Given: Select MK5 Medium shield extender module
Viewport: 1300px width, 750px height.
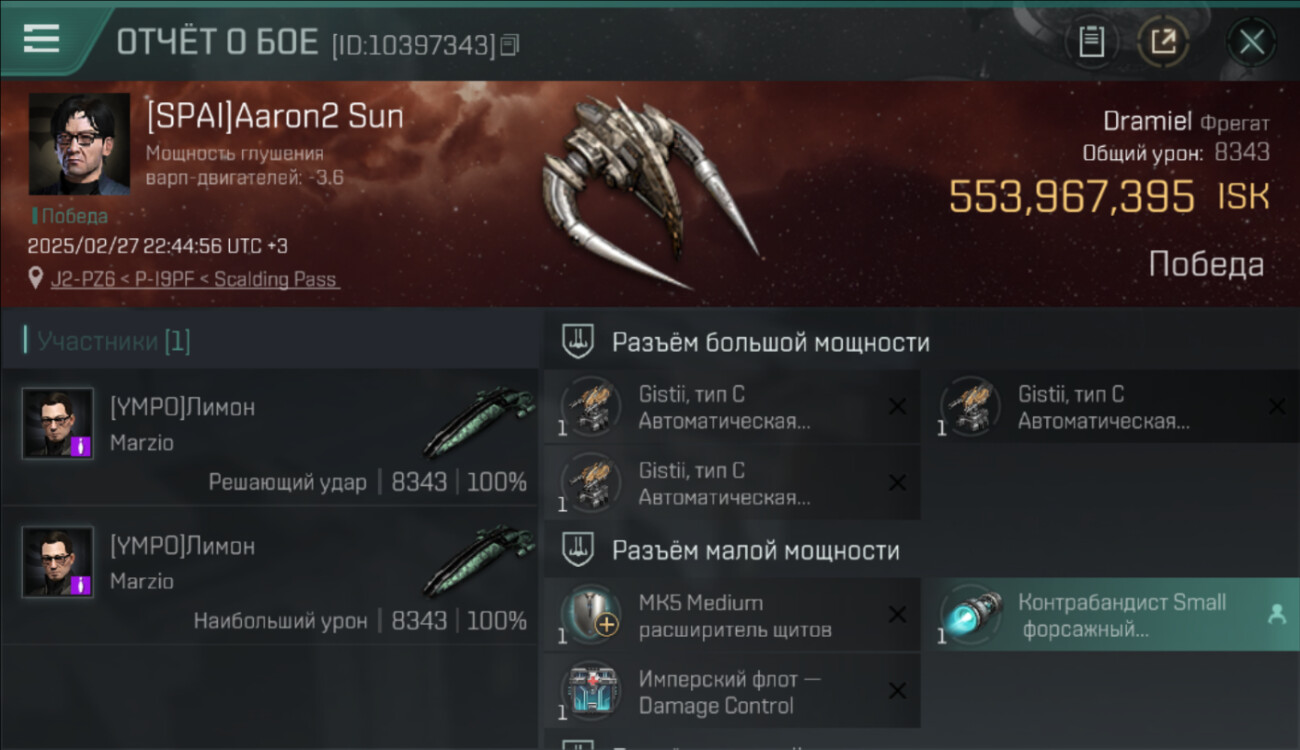Looking at the screenshot, I should [x=732, y=615].
